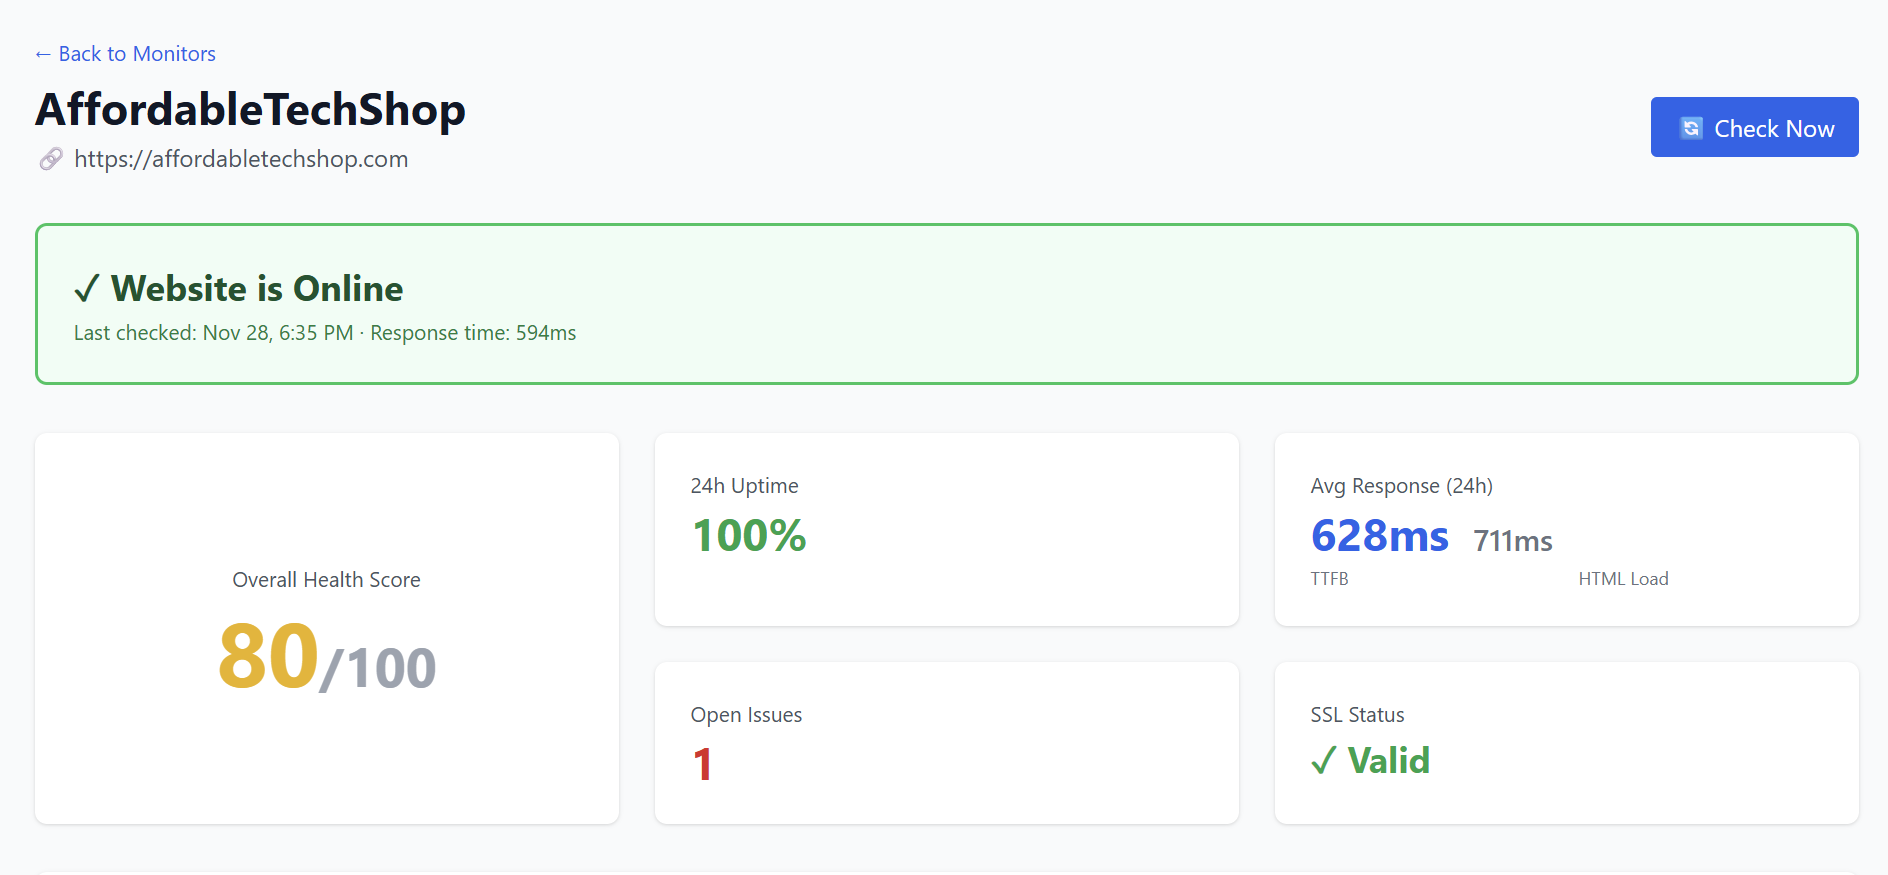1888x875 pixels.
Task: Click the AffordableTechShop page heading
Action: coord(250,110)
